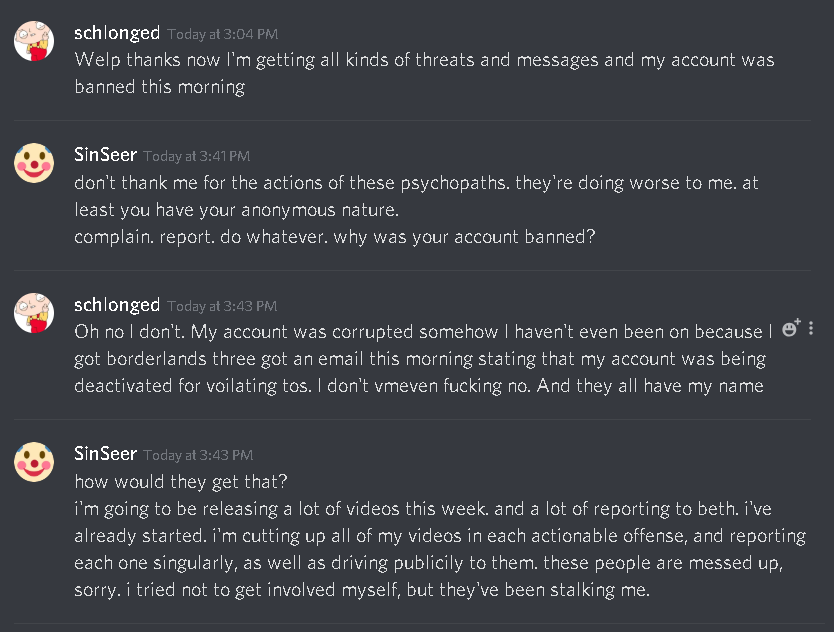Click schlonged's 'Today at 3:43 PM' timestamp
This screenshot has width=834, height=632.
[222, 306]
